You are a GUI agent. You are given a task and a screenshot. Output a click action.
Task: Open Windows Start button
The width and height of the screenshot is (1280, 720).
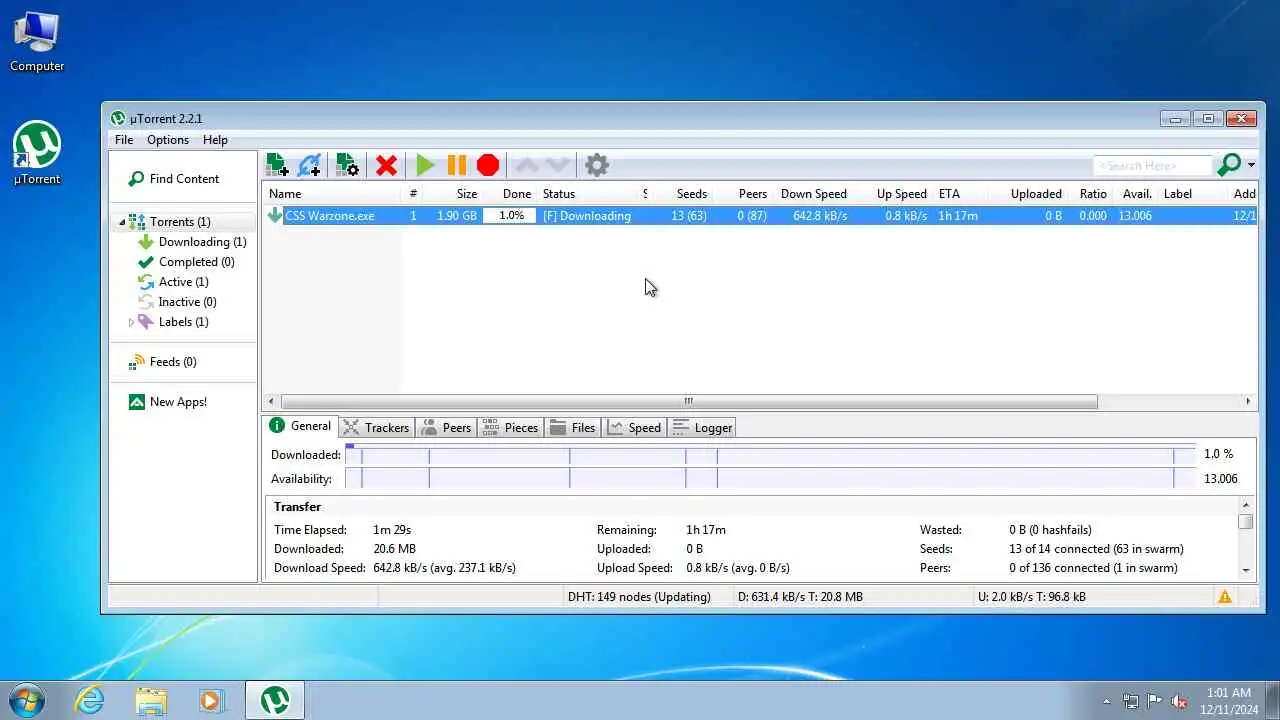click(x=26, y=700)
